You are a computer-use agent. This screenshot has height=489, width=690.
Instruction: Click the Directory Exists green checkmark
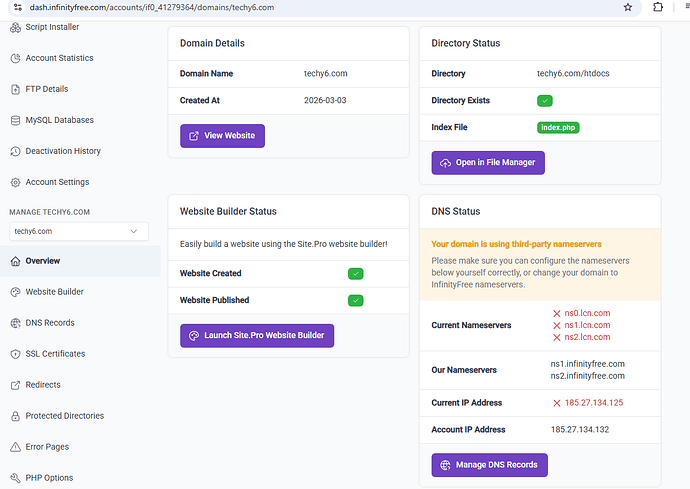(545, 101)
